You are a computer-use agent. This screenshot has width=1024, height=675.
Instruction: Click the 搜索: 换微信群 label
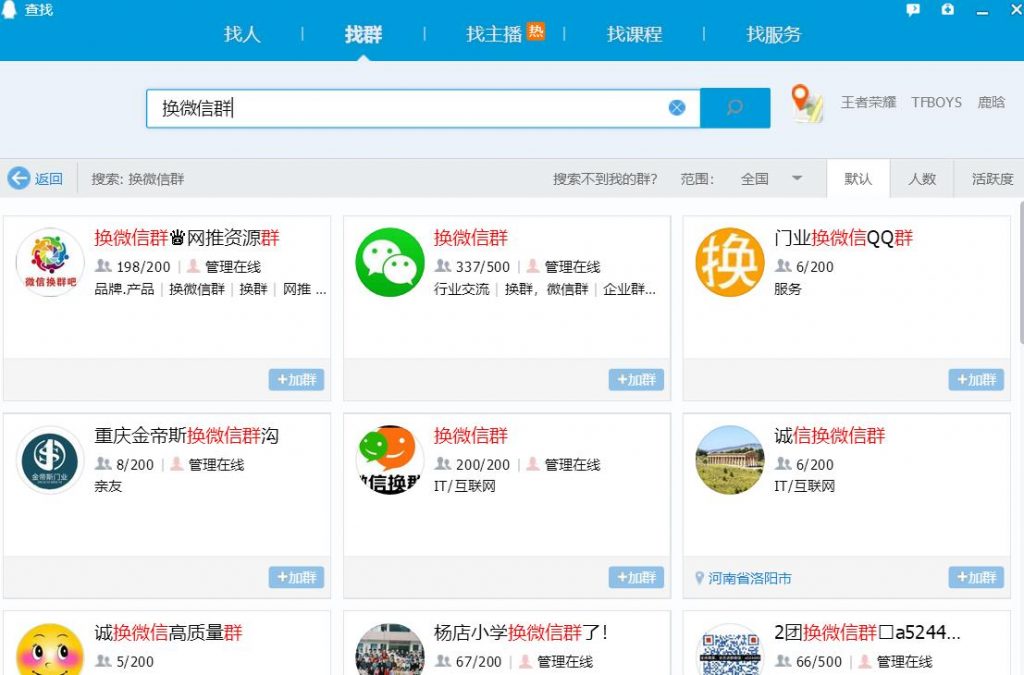138,178
